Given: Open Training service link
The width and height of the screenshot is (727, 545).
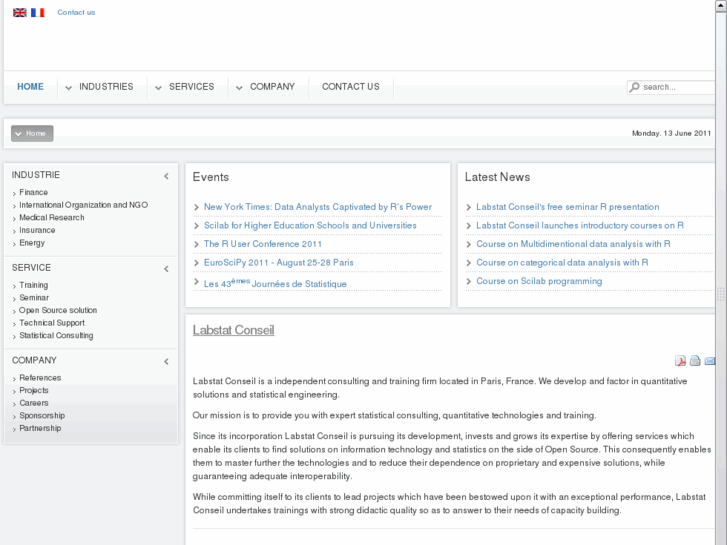Looking at the screenshot, I should (x=33, y=285).
